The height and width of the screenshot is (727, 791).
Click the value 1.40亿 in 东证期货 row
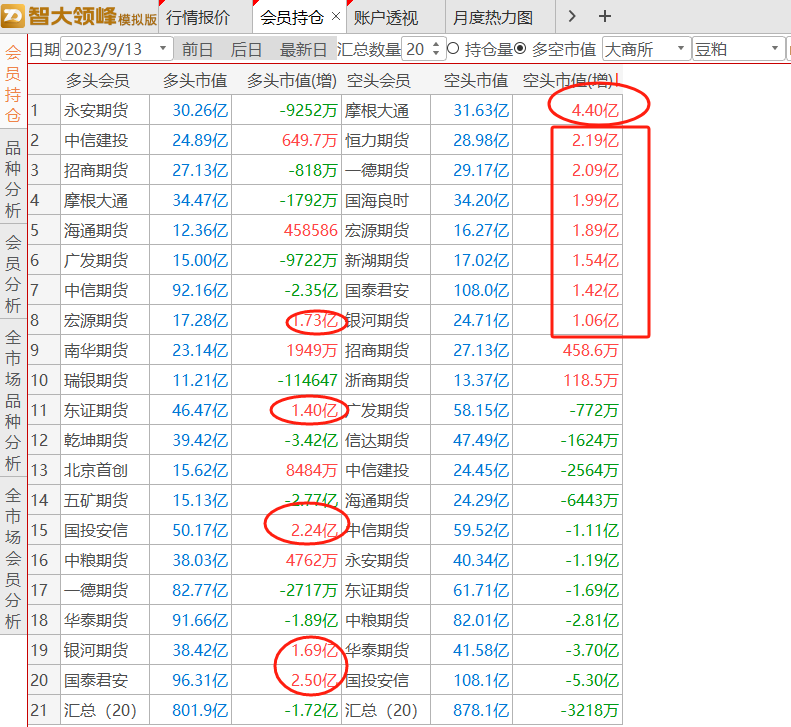coord(314,410)
